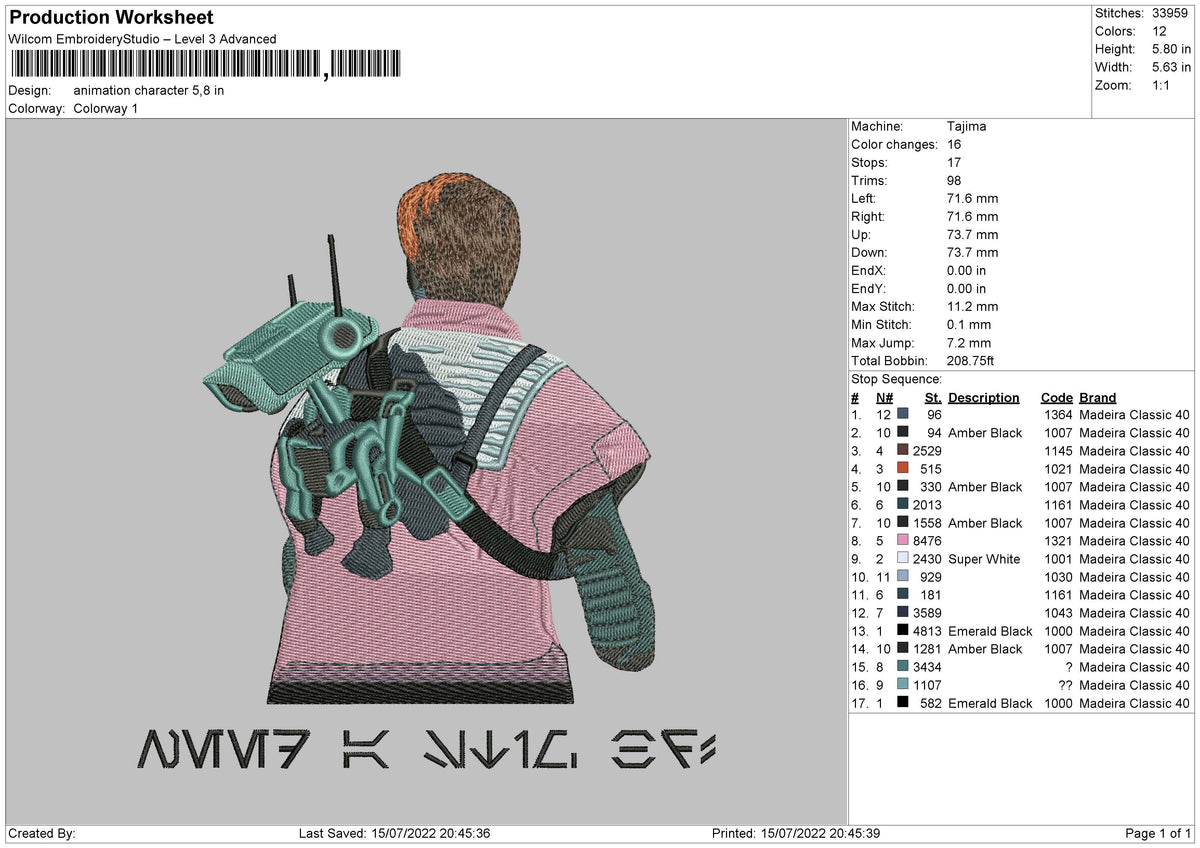The image size is (1200, 848).
Task: Click the light blue swatch in row 10
Action: point(903,576)
